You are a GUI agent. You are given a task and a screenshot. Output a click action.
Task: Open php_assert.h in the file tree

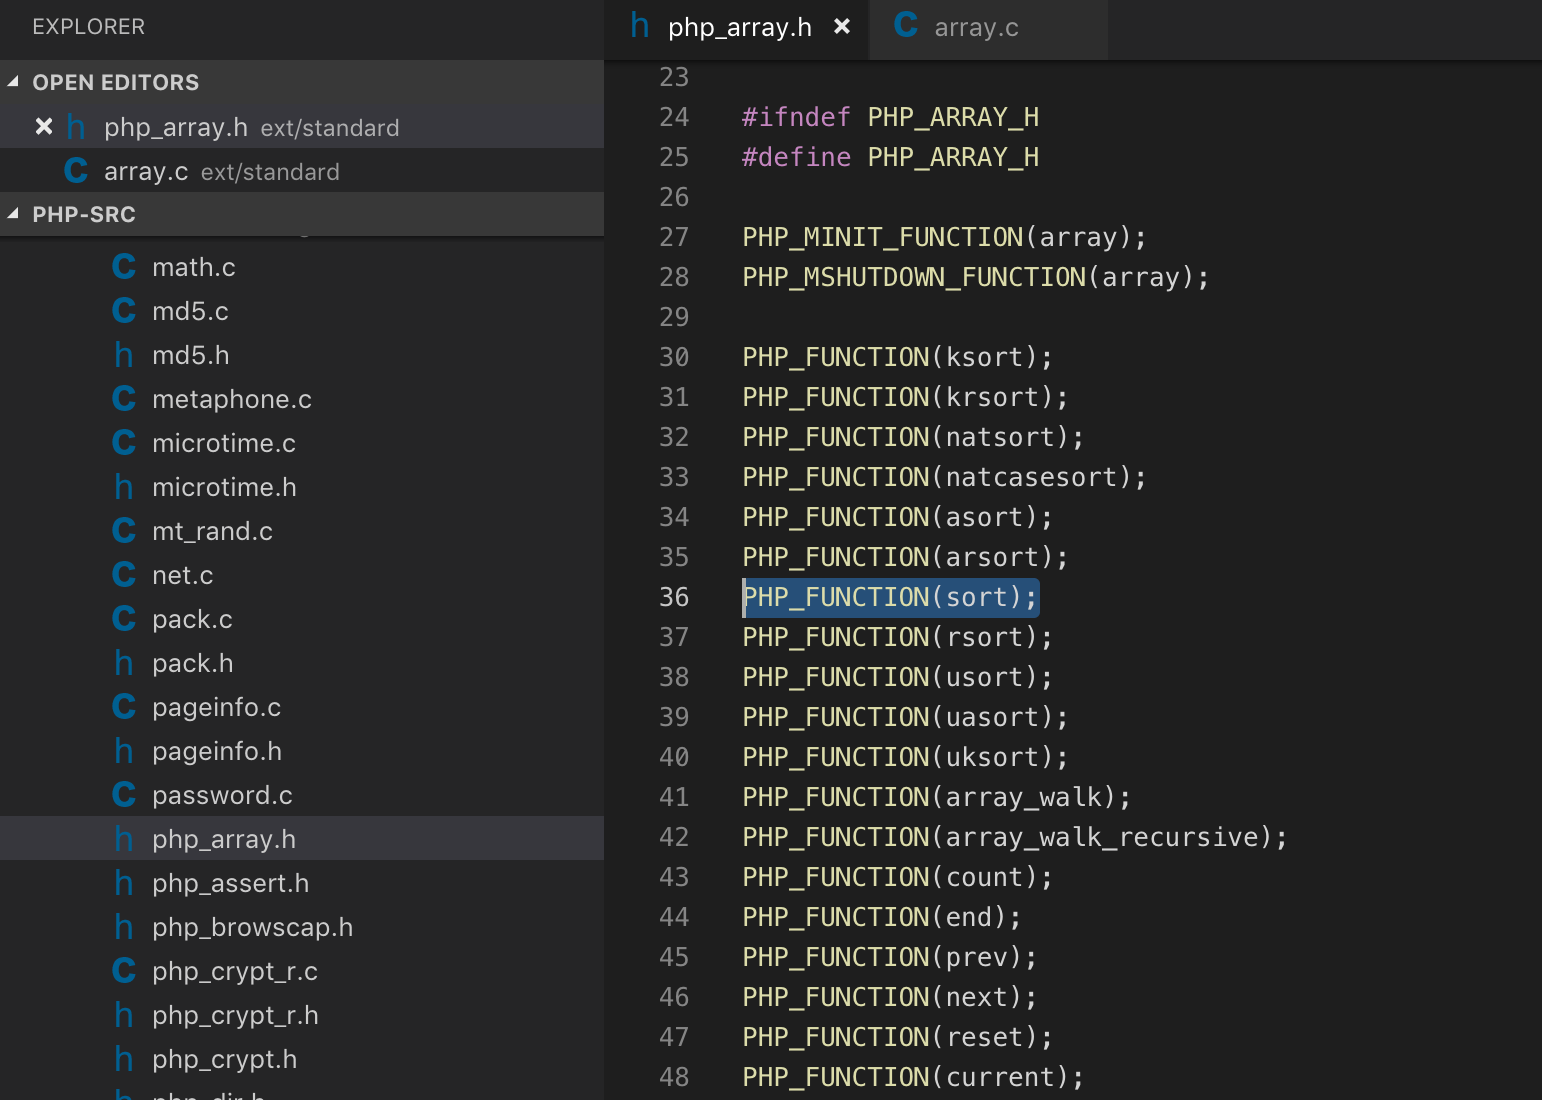point(230,883)
